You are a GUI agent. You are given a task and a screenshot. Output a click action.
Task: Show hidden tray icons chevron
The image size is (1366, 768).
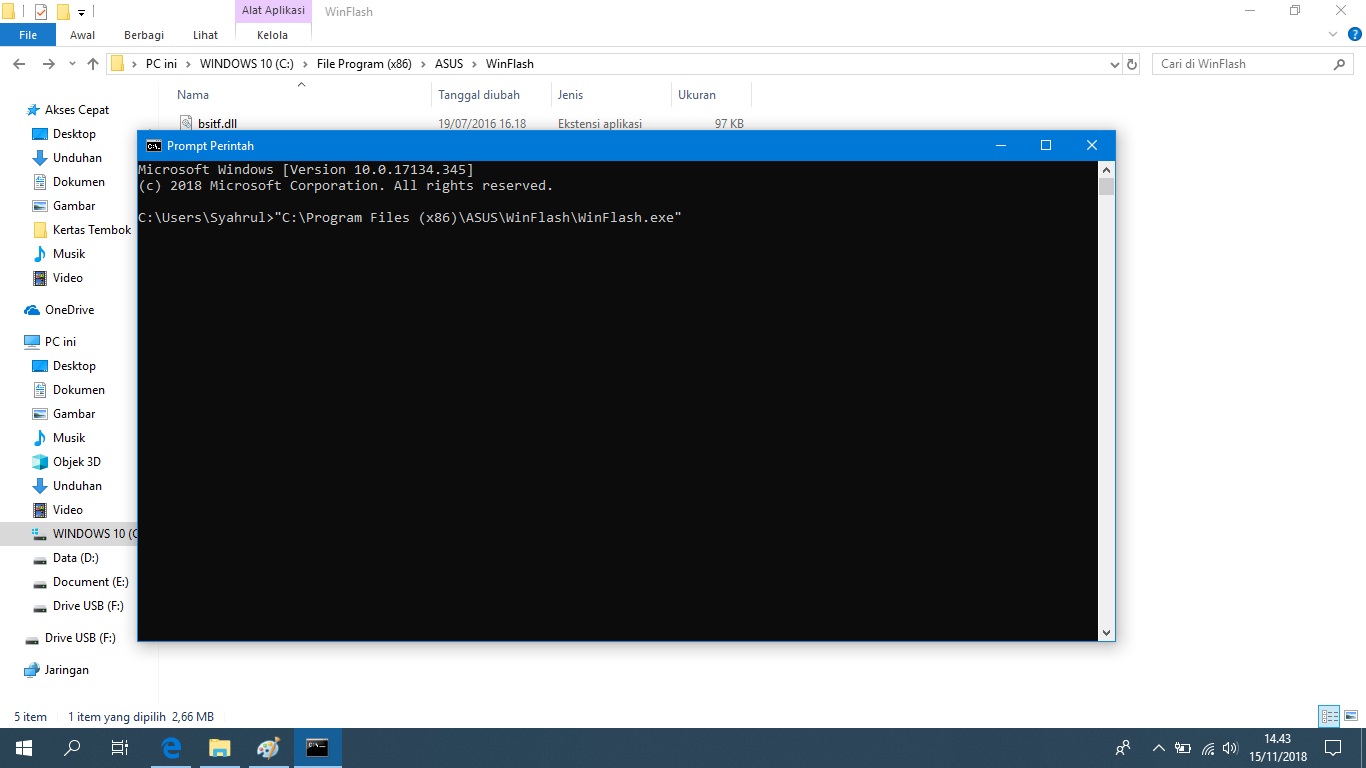coord(1158,748)
